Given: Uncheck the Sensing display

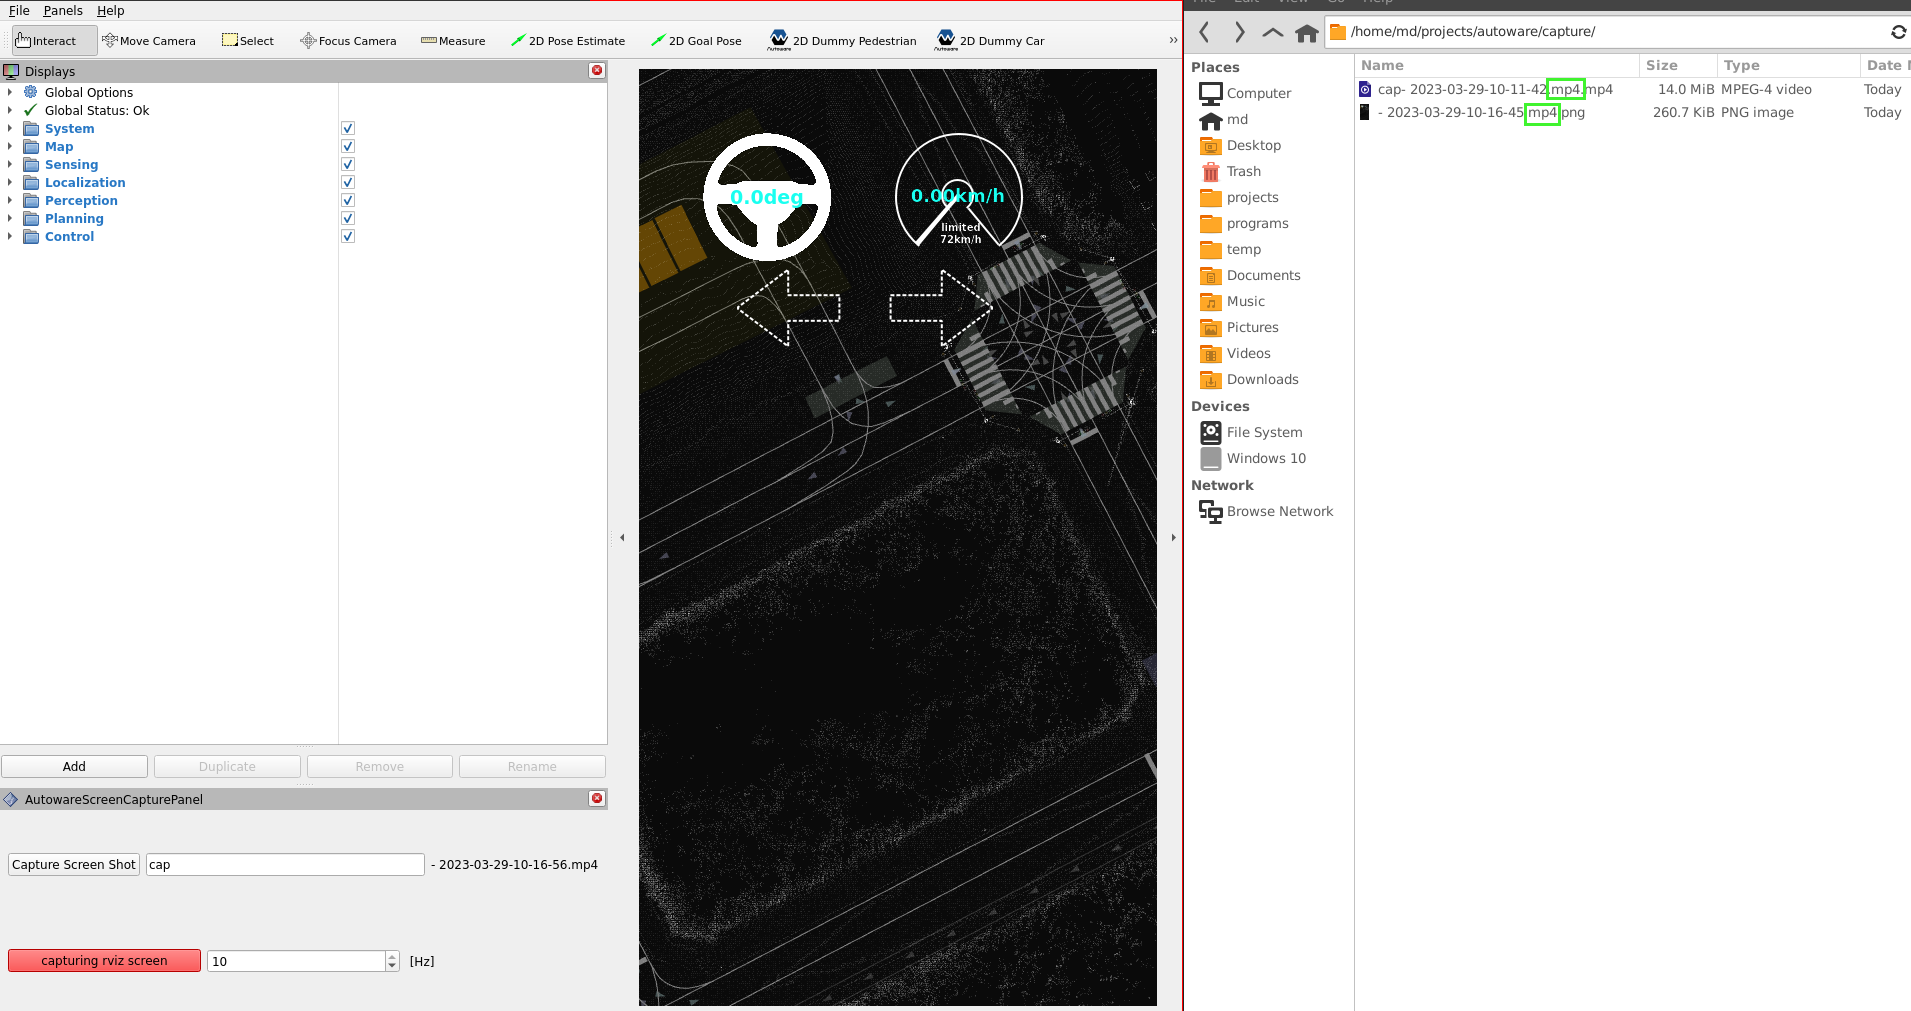Looking at the screenshot, I should tap(347, 164).
